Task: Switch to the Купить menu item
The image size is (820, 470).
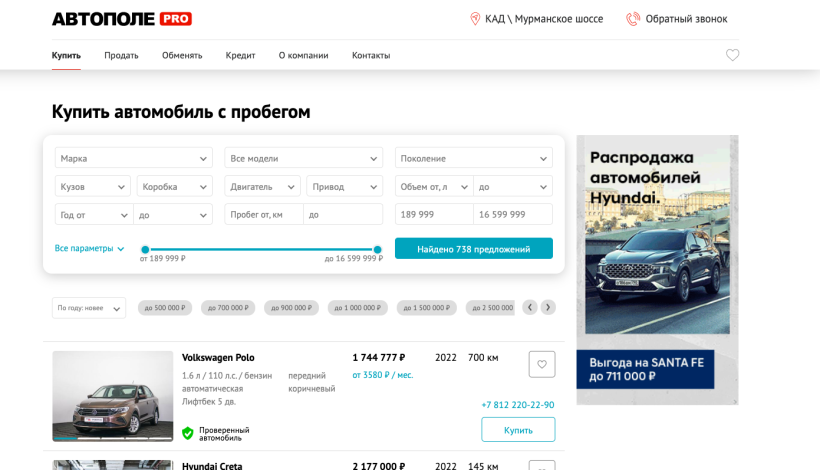Action: (x=66, y=55)
